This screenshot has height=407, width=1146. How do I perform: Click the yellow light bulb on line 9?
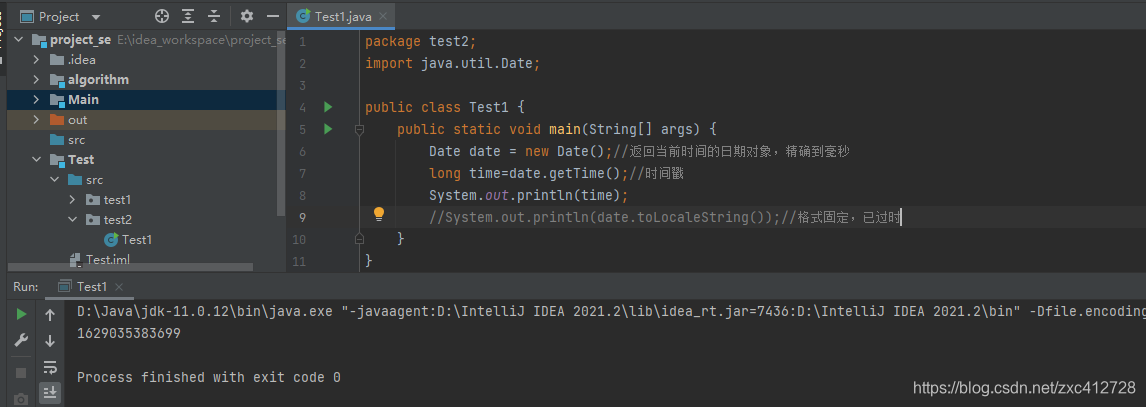379,214
